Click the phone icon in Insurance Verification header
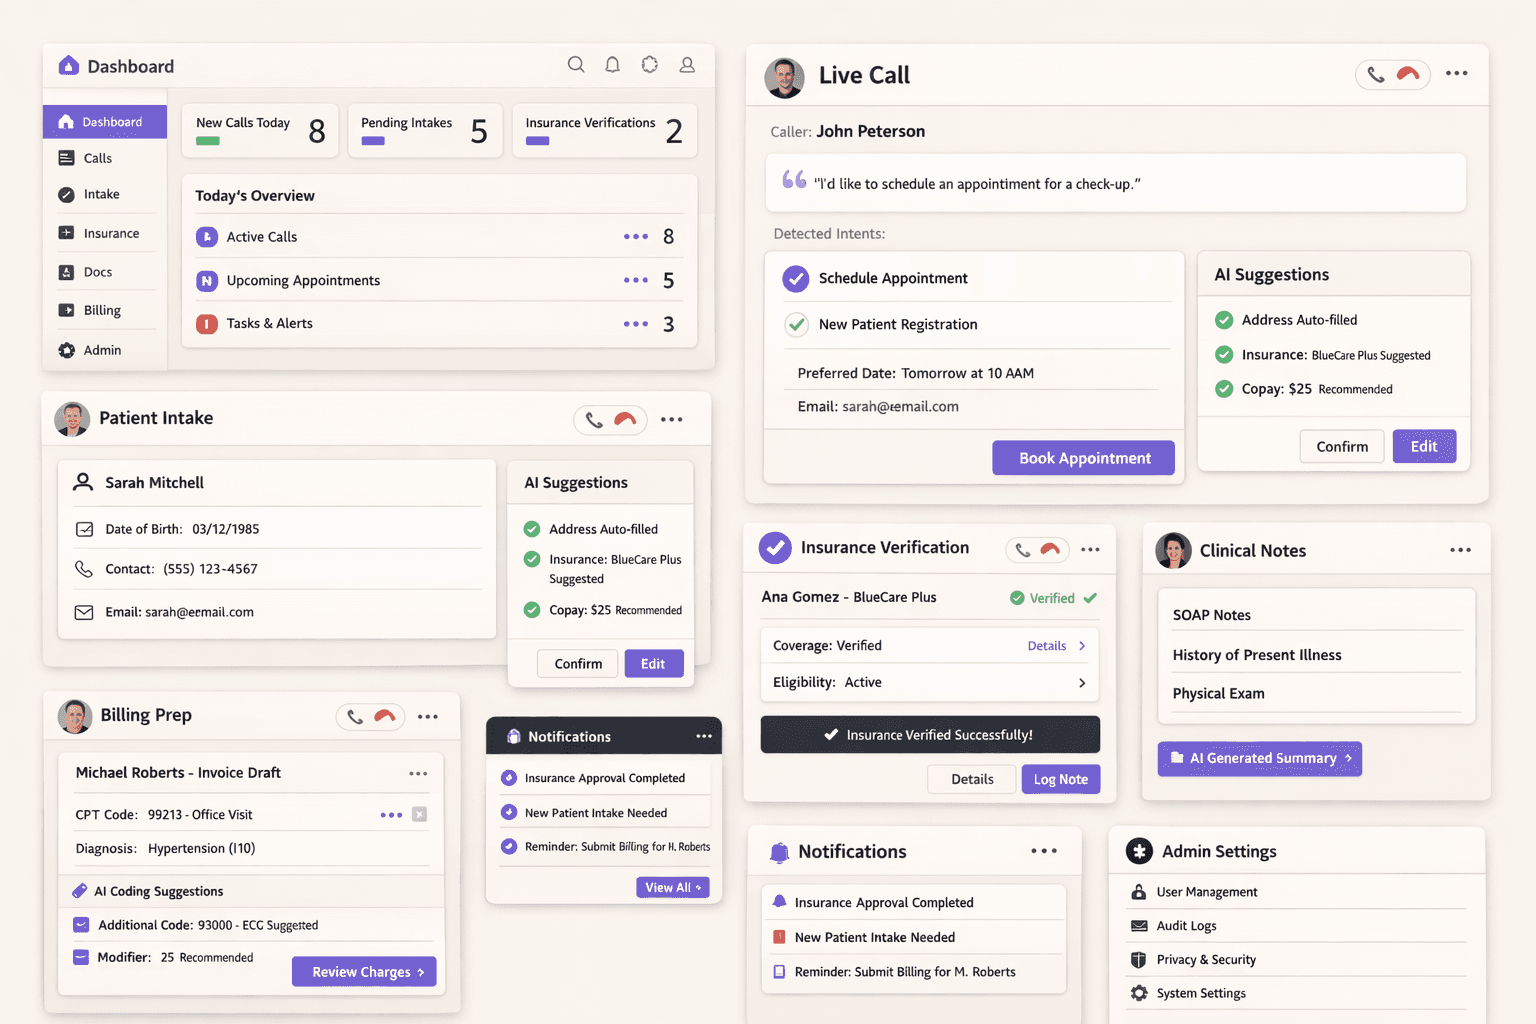This screenshot has width=1536, height=1024. (1022, 550)
